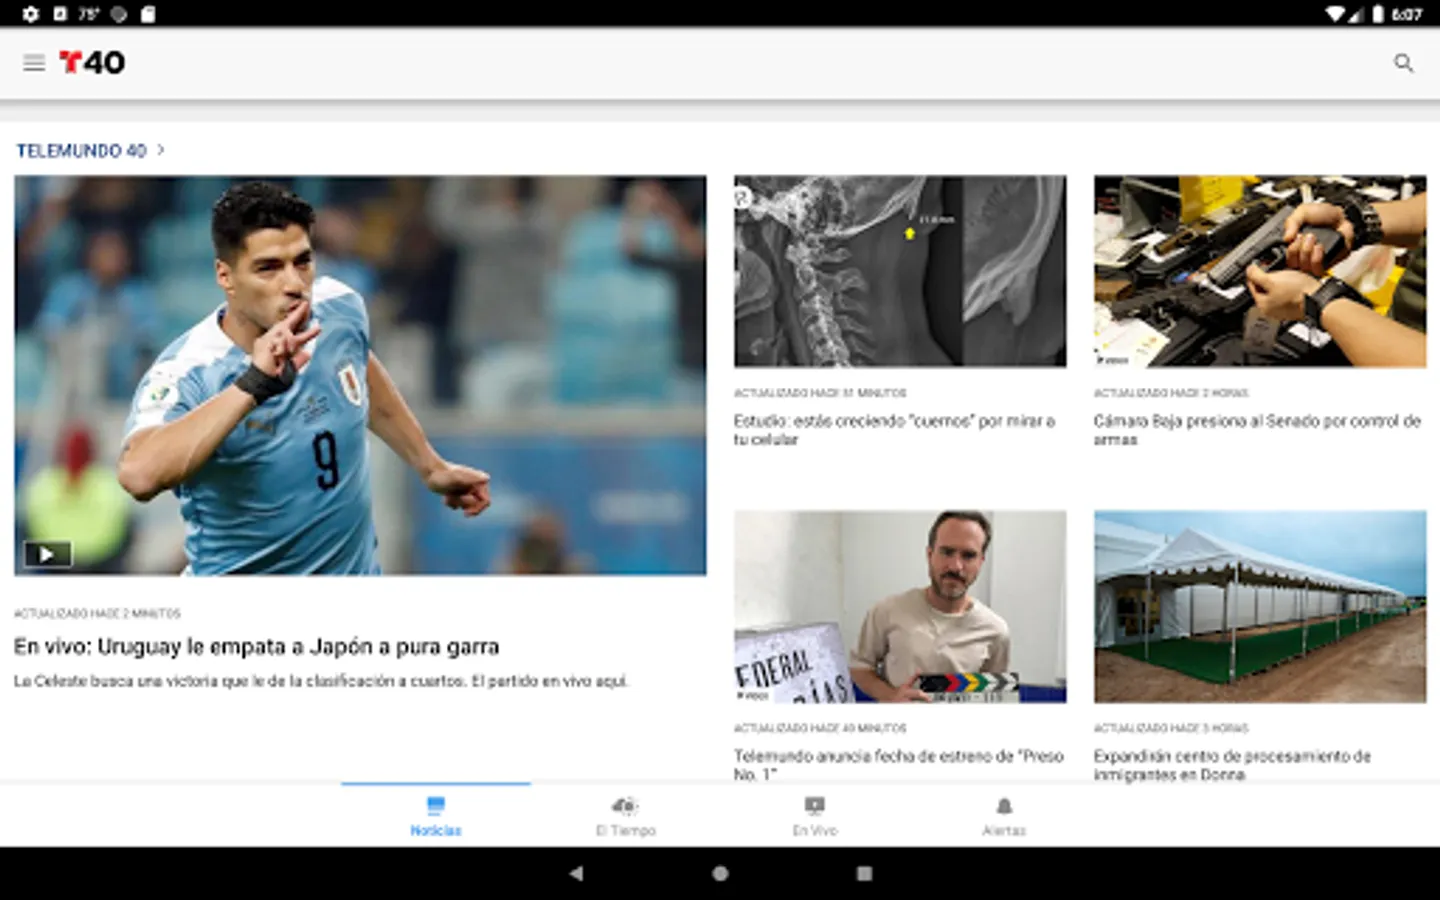Open 'Estudio: estás creciendo cuernos' article
The width and height of the screenshot is (1440, 900).
[895, 430]
